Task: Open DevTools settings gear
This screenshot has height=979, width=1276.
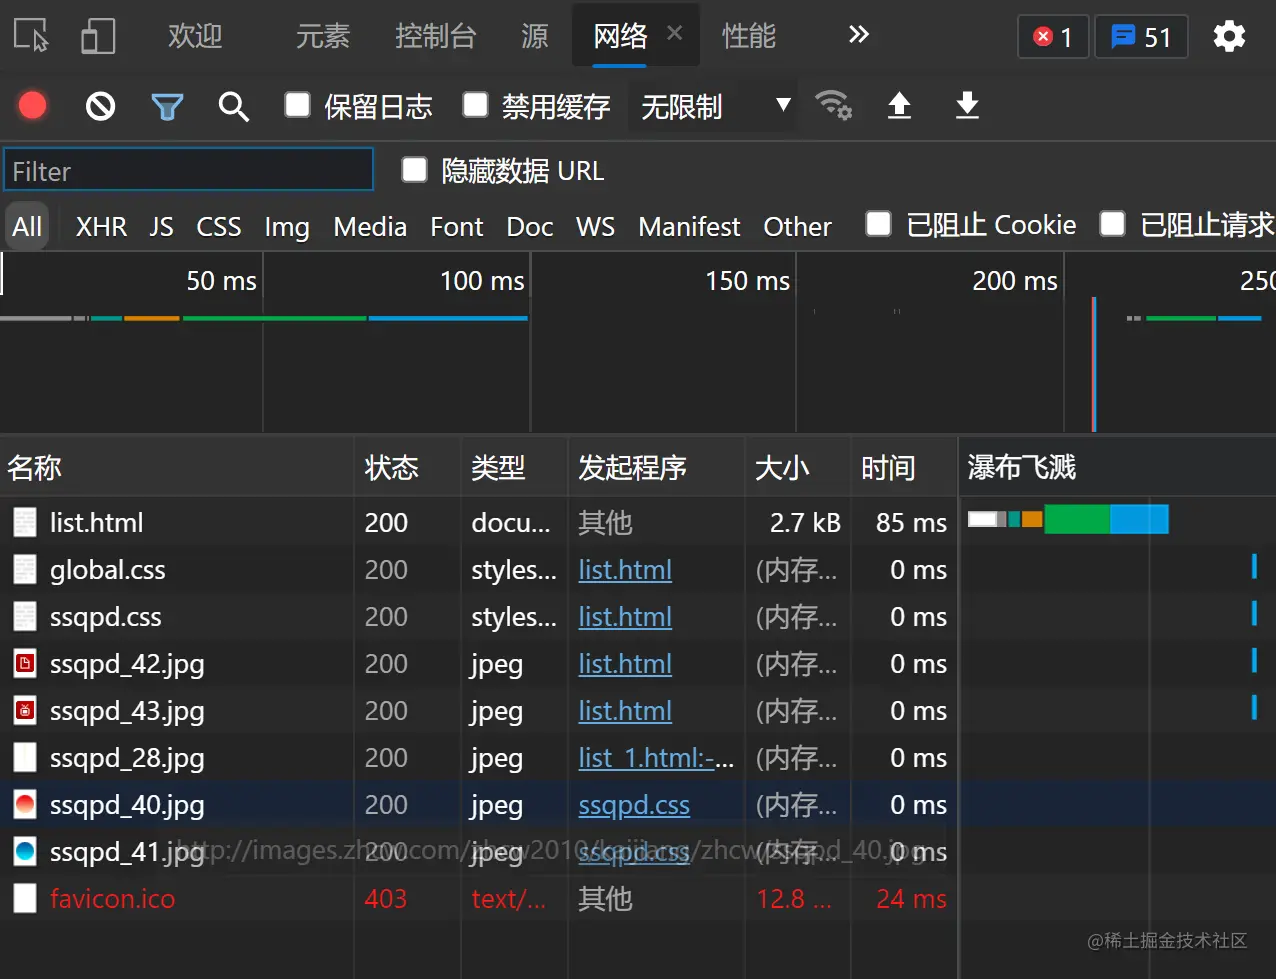Action: coord(1229,37)
